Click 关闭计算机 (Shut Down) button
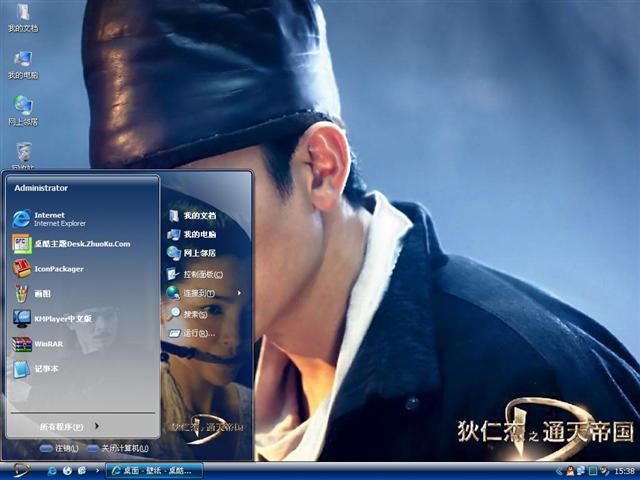This screenshot has height=480, width=640. tap(119, 448)
